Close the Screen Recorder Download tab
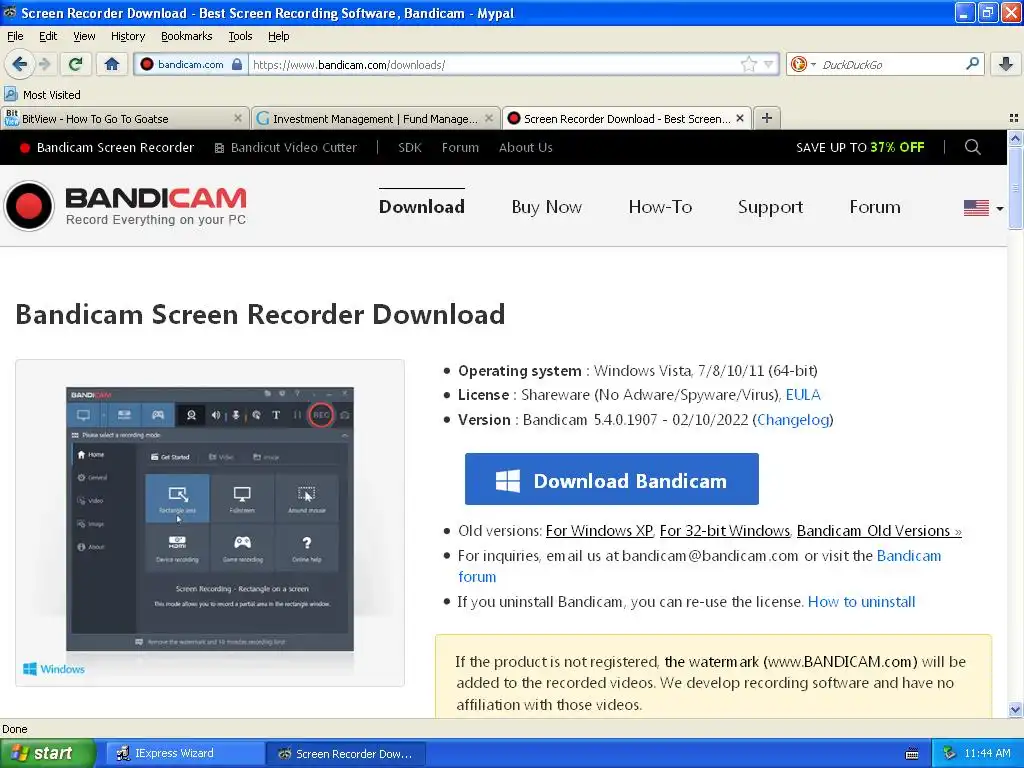The width and height of the screenshot is (1024, 768). pos(740,118)
